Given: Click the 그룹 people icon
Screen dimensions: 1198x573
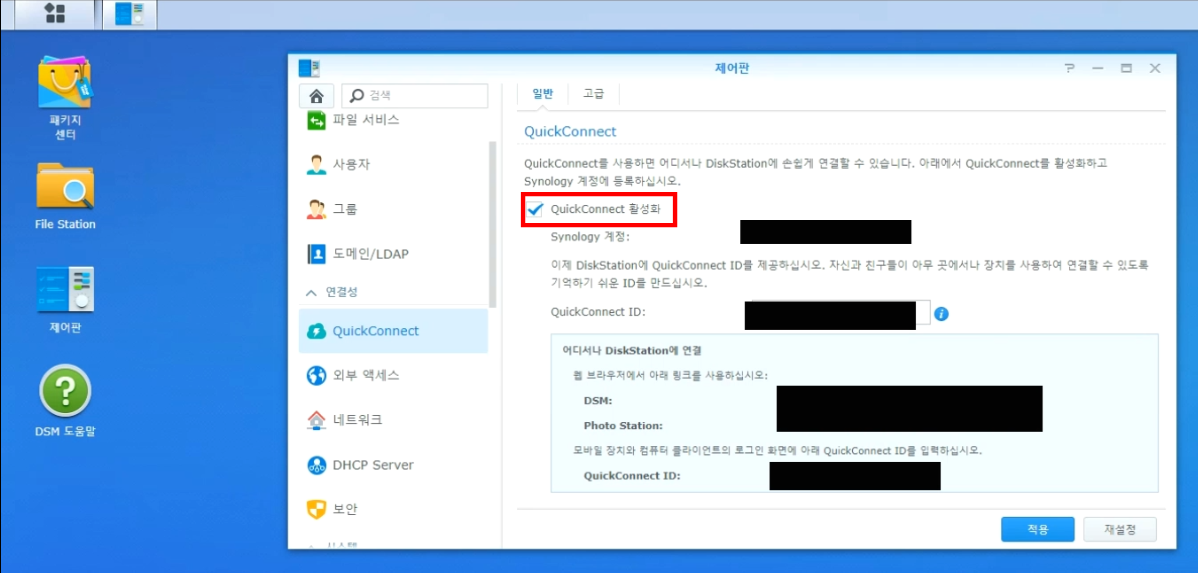Looking at the screenshot, I should click(316, 209).
